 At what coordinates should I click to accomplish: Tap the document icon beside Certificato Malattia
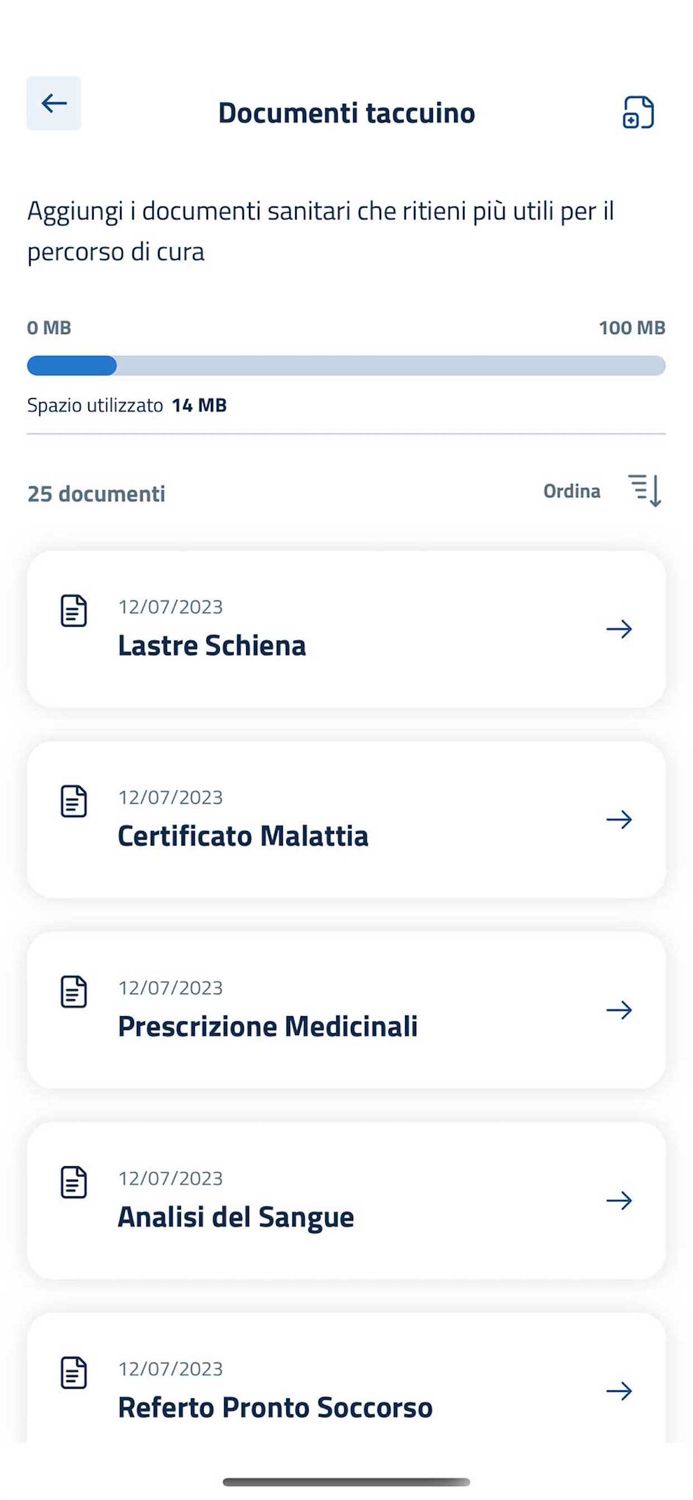click(74, 800)
